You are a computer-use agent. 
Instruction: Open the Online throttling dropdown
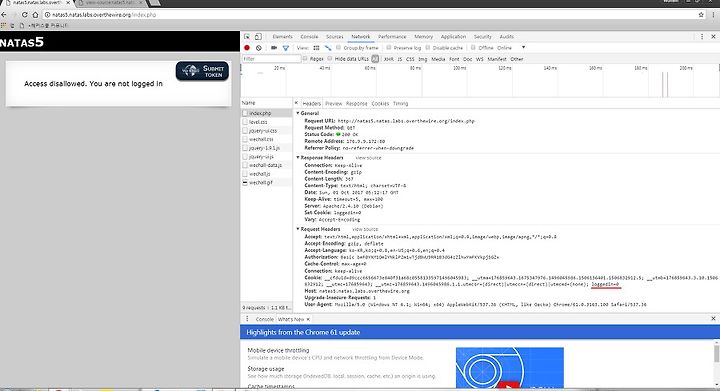click(x=511, y=48)
